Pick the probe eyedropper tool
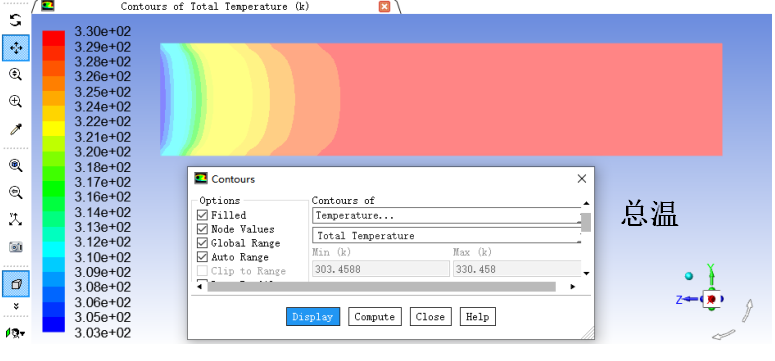The image size is (775, 361). (16, 130)
